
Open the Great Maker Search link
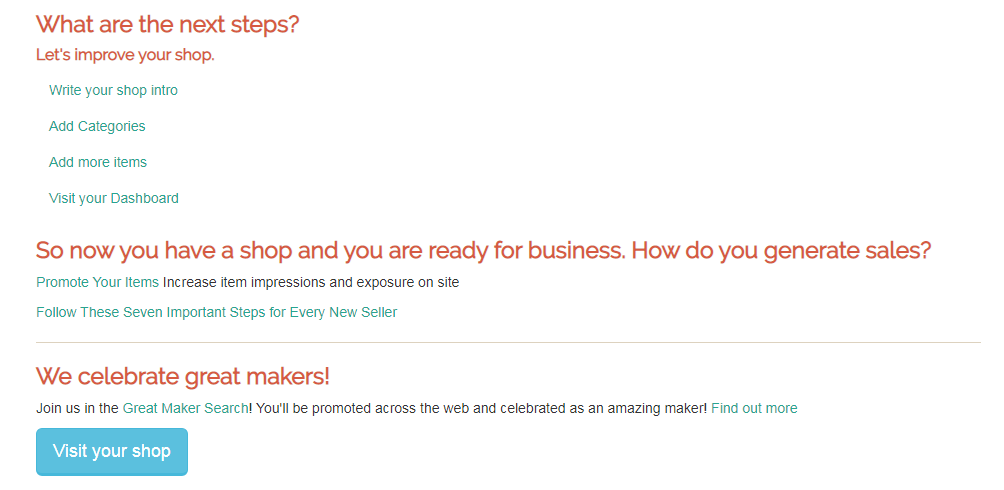pos(185,408)
